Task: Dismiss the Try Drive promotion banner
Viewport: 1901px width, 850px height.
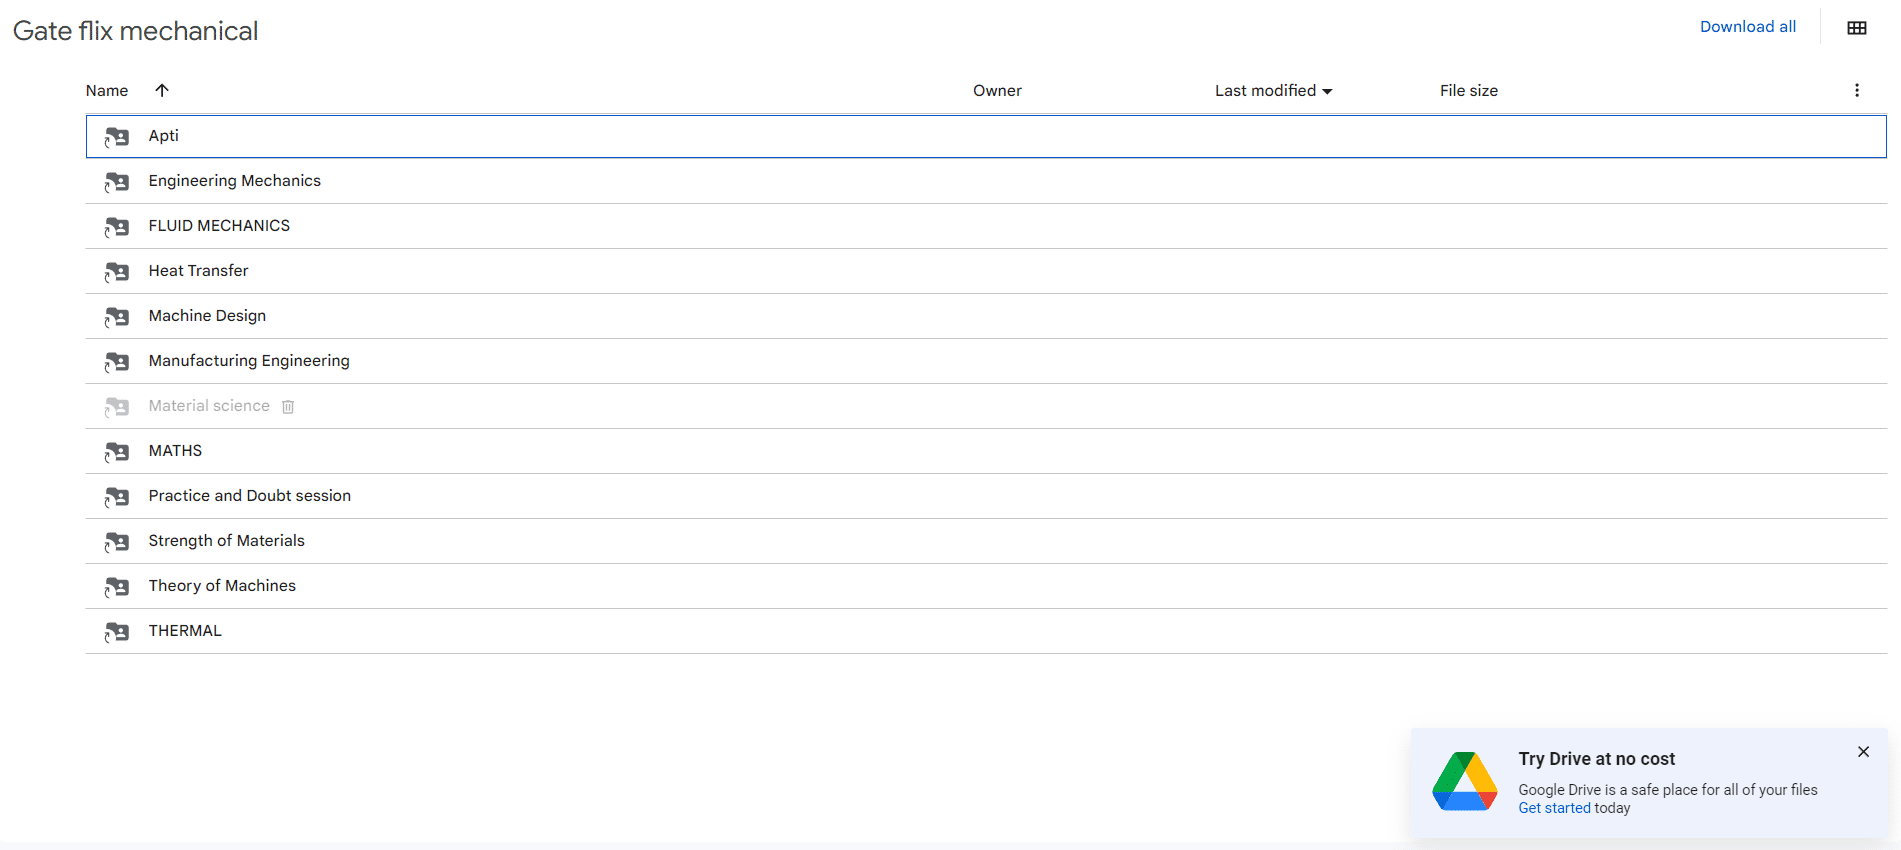Action: (1863, 752)
